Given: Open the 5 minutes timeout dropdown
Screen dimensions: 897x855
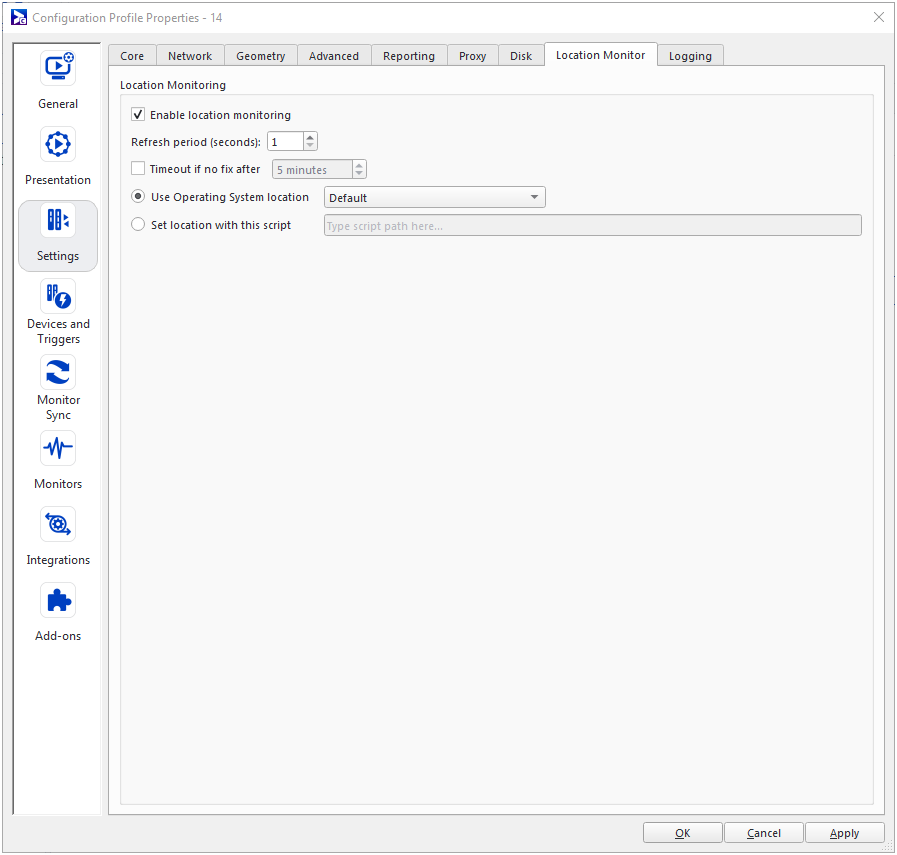Looking at the screenshot, I should tap(359, 170).
